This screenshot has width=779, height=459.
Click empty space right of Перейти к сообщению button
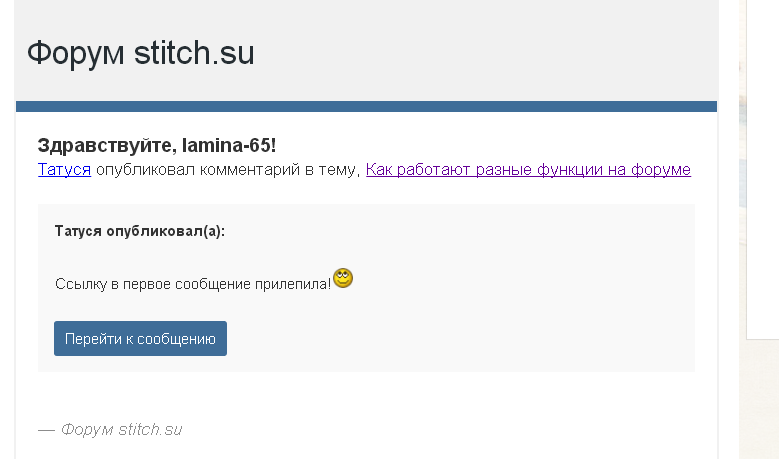click(x=450, y=339)
